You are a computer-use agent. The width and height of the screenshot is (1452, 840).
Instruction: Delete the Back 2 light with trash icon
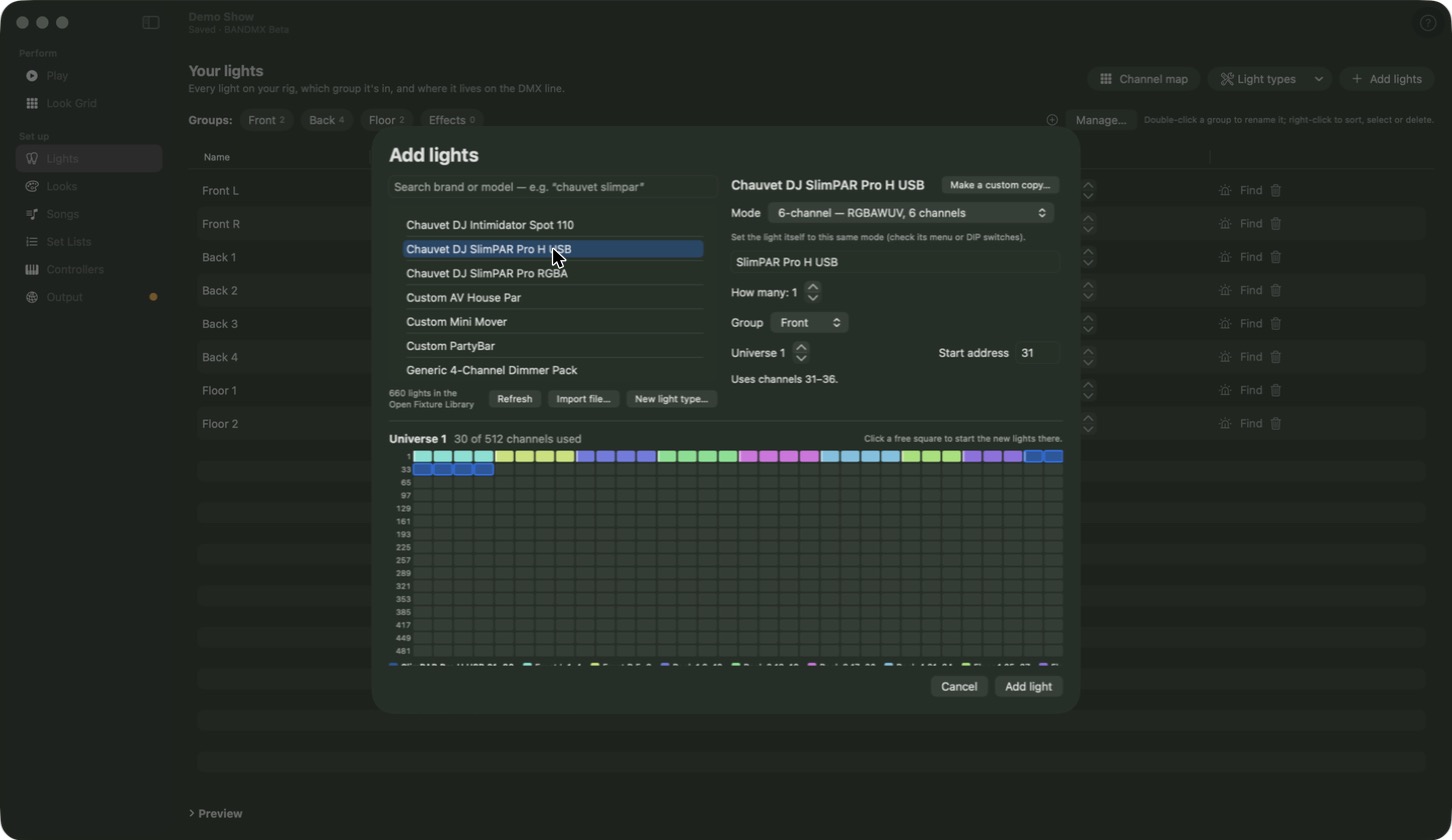tap(1276, 290)
